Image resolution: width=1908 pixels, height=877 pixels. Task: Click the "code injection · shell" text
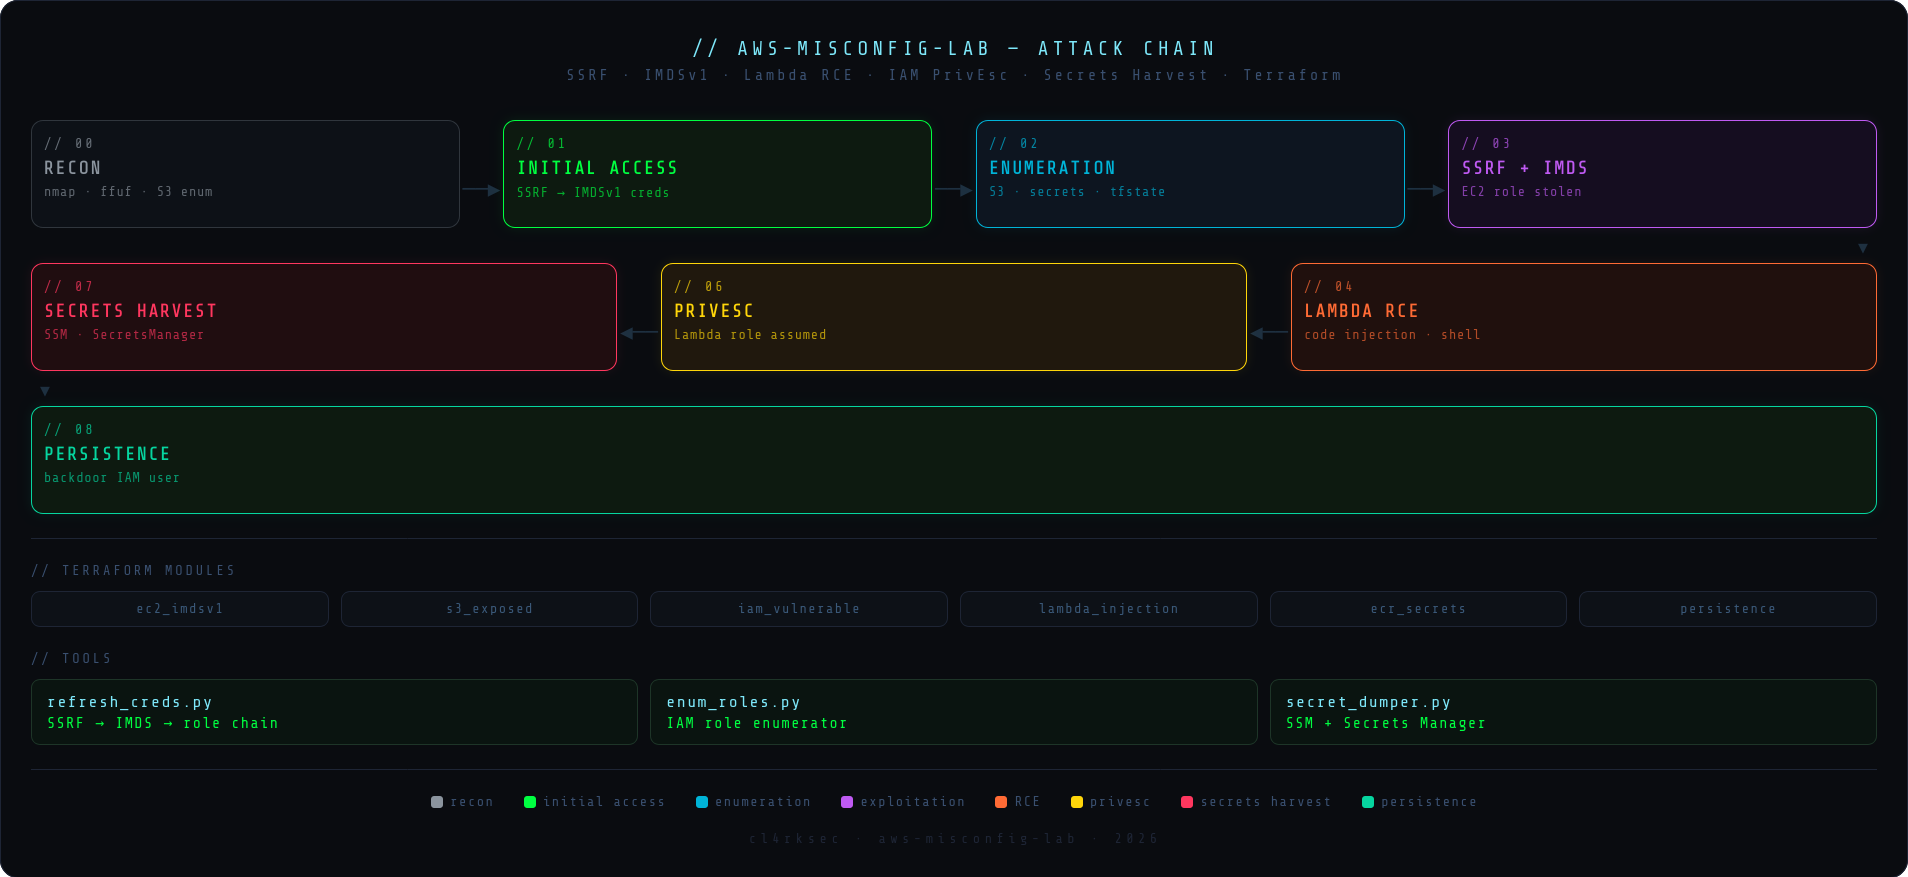[1392, 334]
